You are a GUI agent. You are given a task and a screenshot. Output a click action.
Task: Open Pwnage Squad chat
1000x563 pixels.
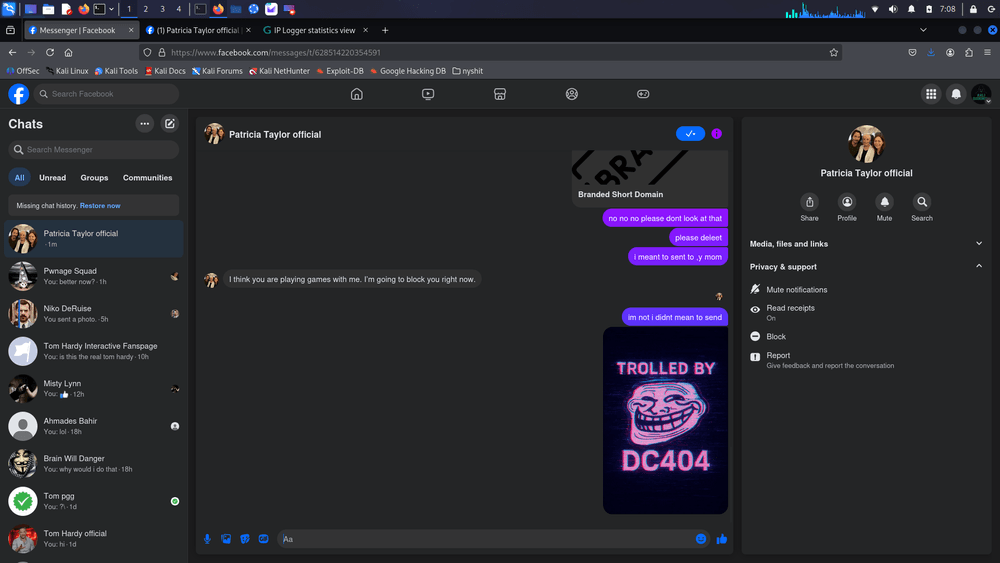click(x=94, y=276)
